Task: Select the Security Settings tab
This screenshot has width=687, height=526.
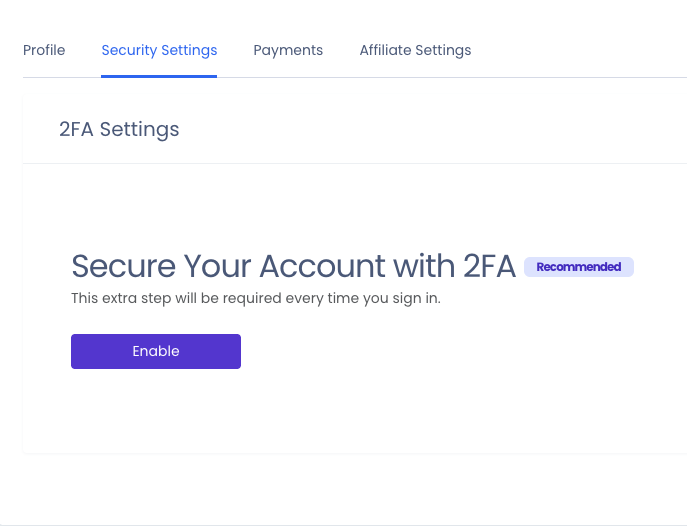Action: [159, 50]
